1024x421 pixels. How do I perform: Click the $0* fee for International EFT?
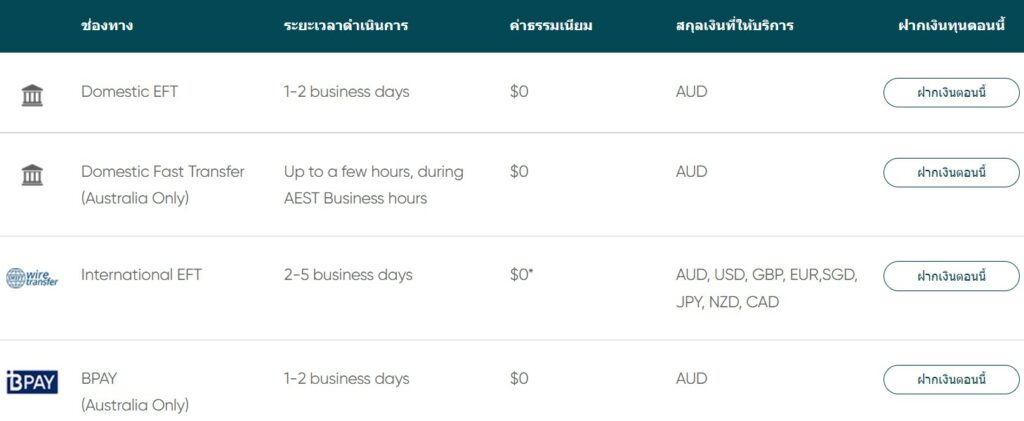click(521, 274)
